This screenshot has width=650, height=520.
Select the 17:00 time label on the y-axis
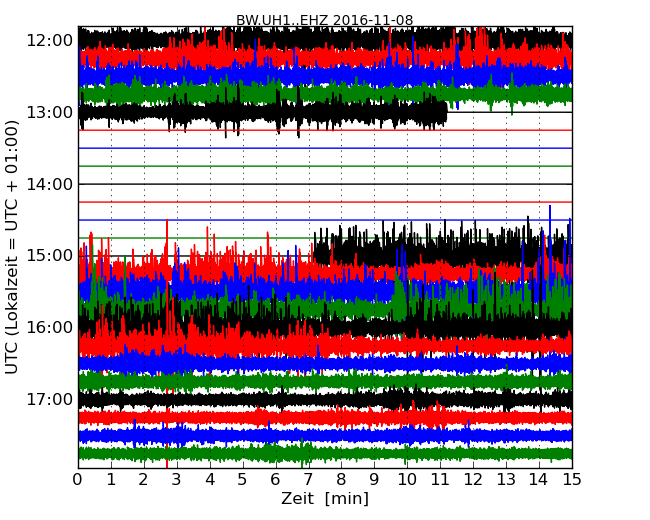[x=50, y=400]
